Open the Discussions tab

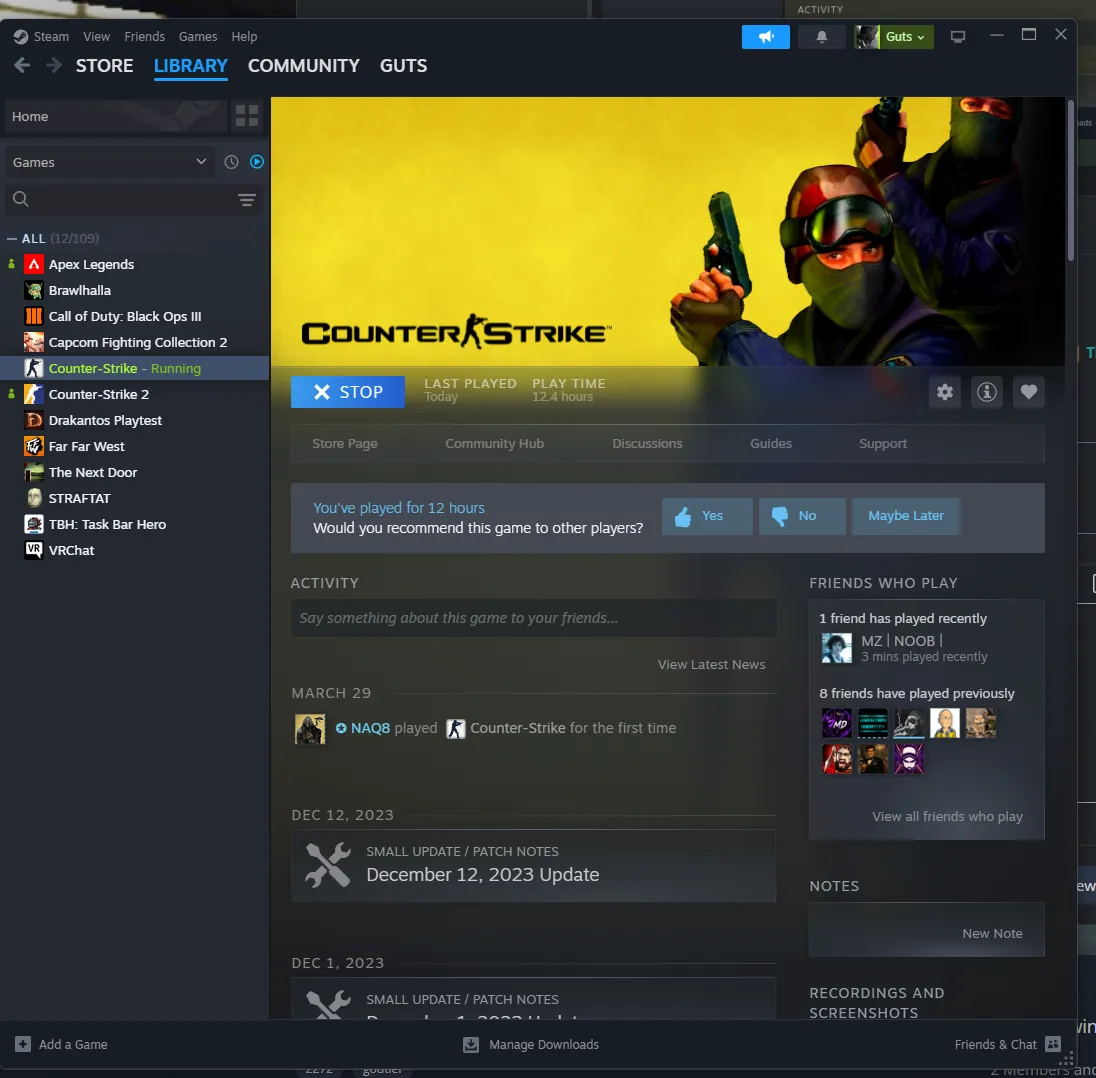point(647,443)
